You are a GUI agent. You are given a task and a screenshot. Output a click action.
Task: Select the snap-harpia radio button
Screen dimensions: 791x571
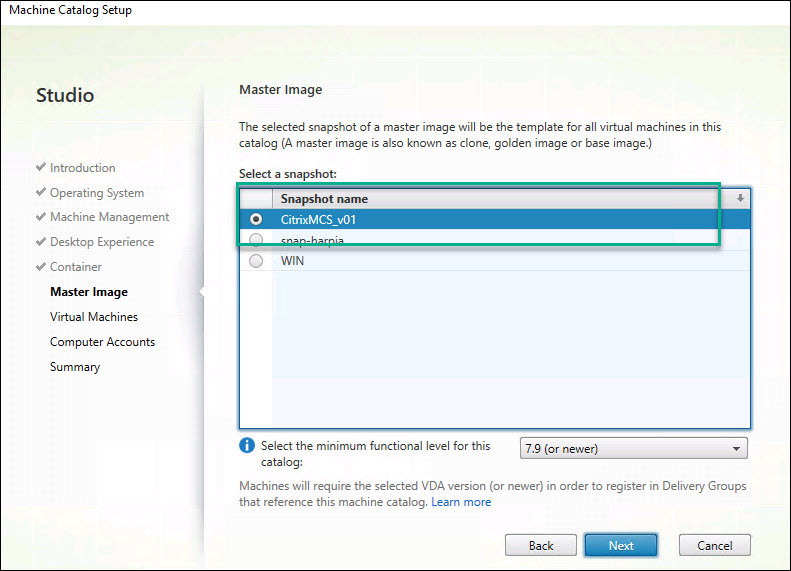257,240
